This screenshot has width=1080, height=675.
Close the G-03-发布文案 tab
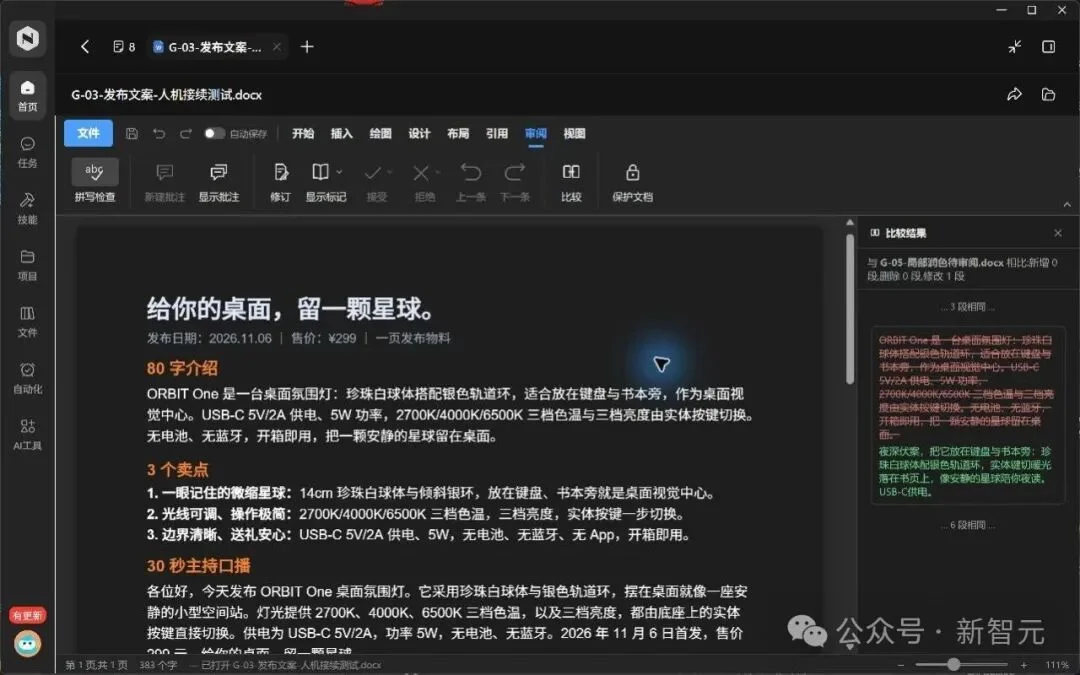pos(276,46)
